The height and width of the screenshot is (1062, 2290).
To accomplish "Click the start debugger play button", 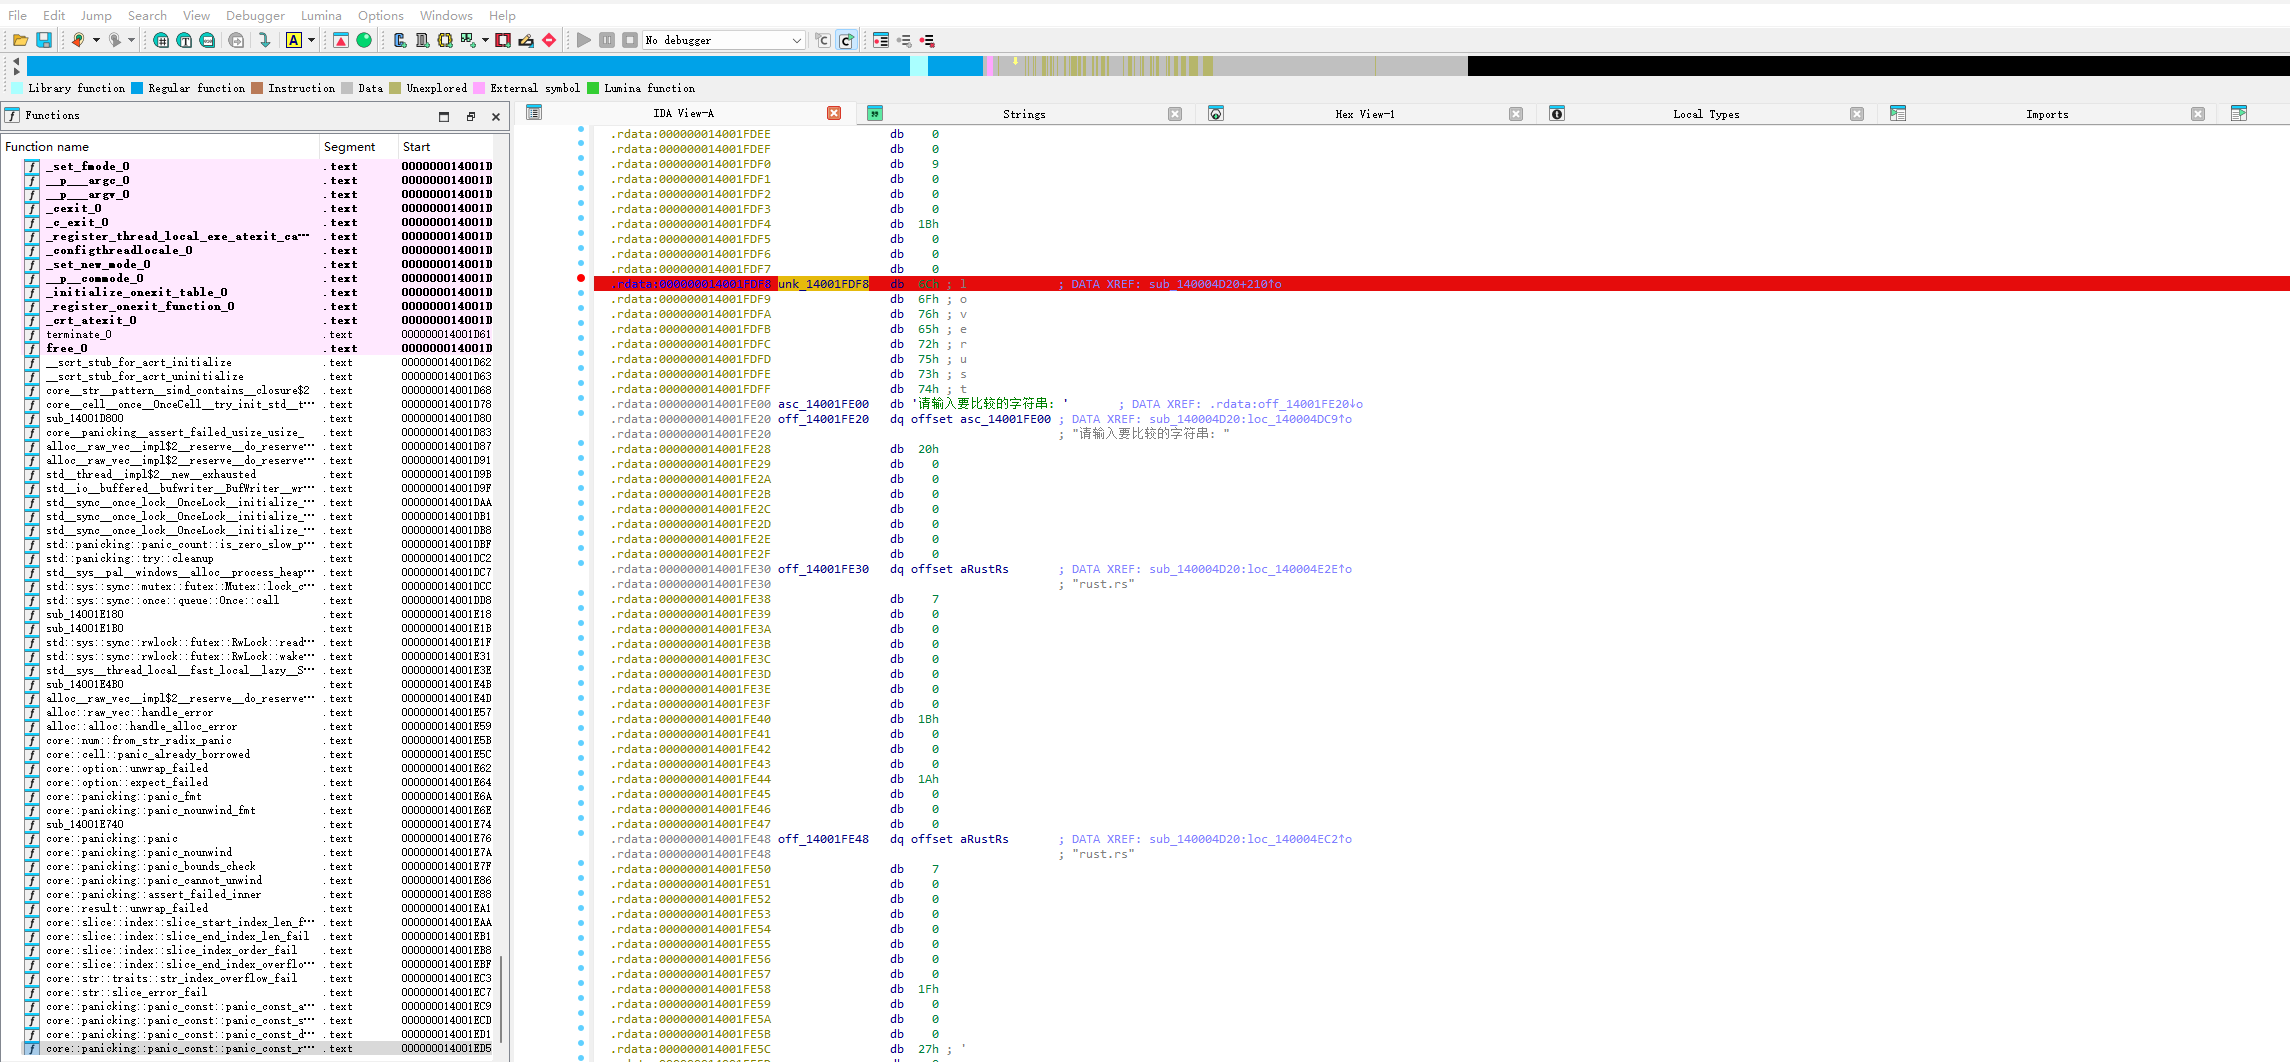I will (584, 40).
